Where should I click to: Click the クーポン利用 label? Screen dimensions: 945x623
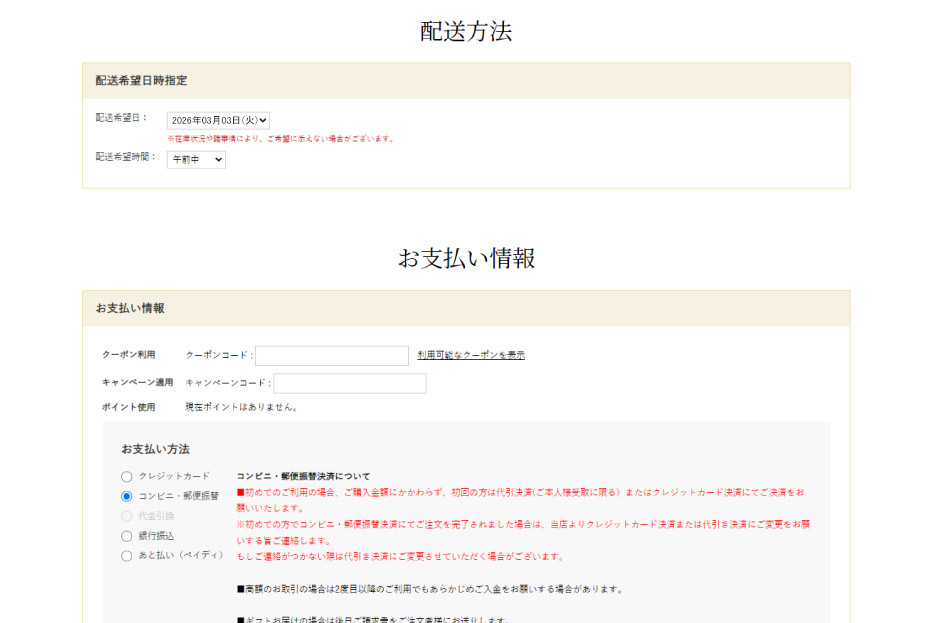point(129,355)
